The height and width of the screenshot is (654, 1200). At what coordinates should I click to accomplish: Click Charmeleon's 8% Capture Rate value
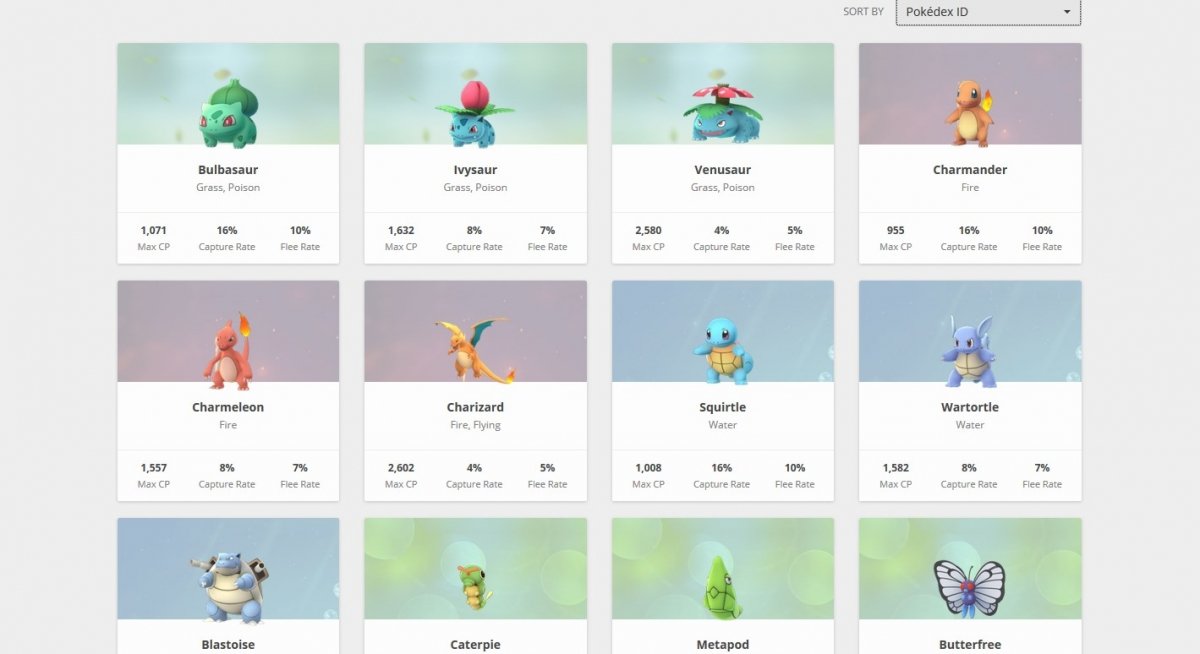coord(227,468)
